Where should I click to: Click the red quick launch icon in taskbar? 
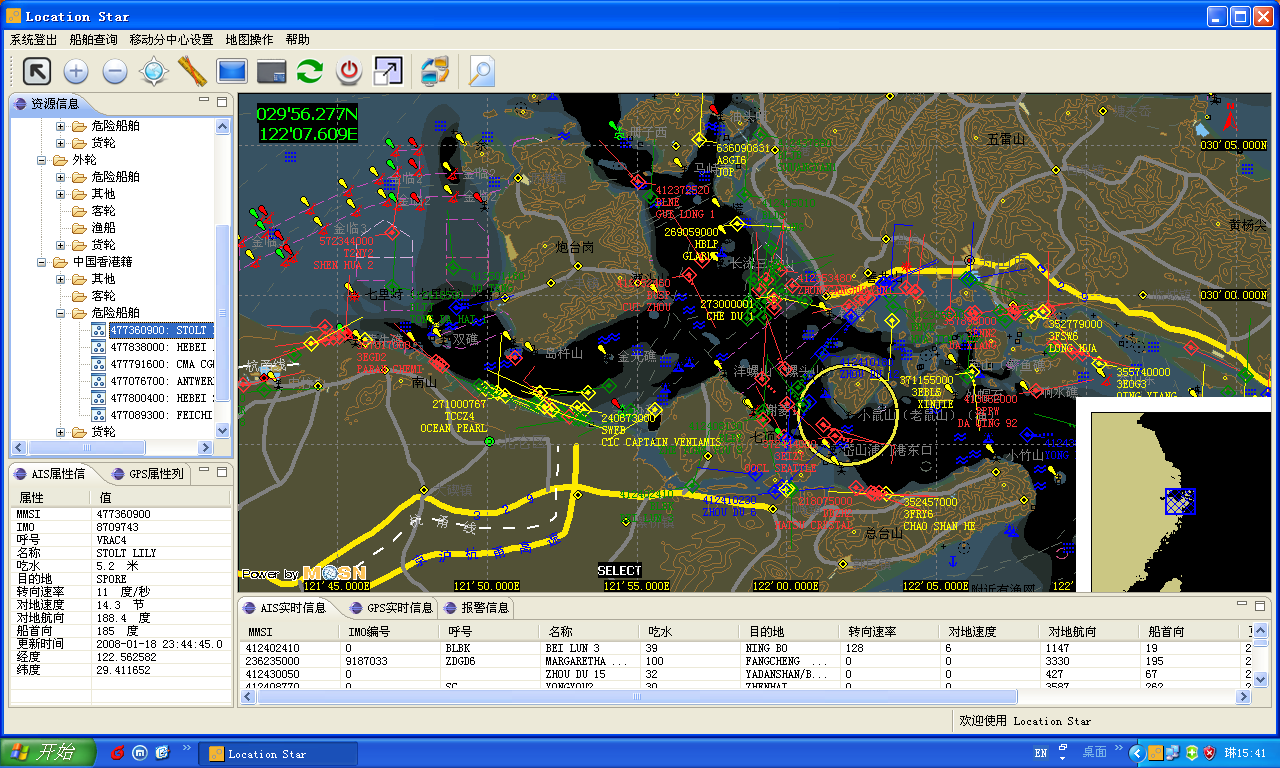[117, 752]
